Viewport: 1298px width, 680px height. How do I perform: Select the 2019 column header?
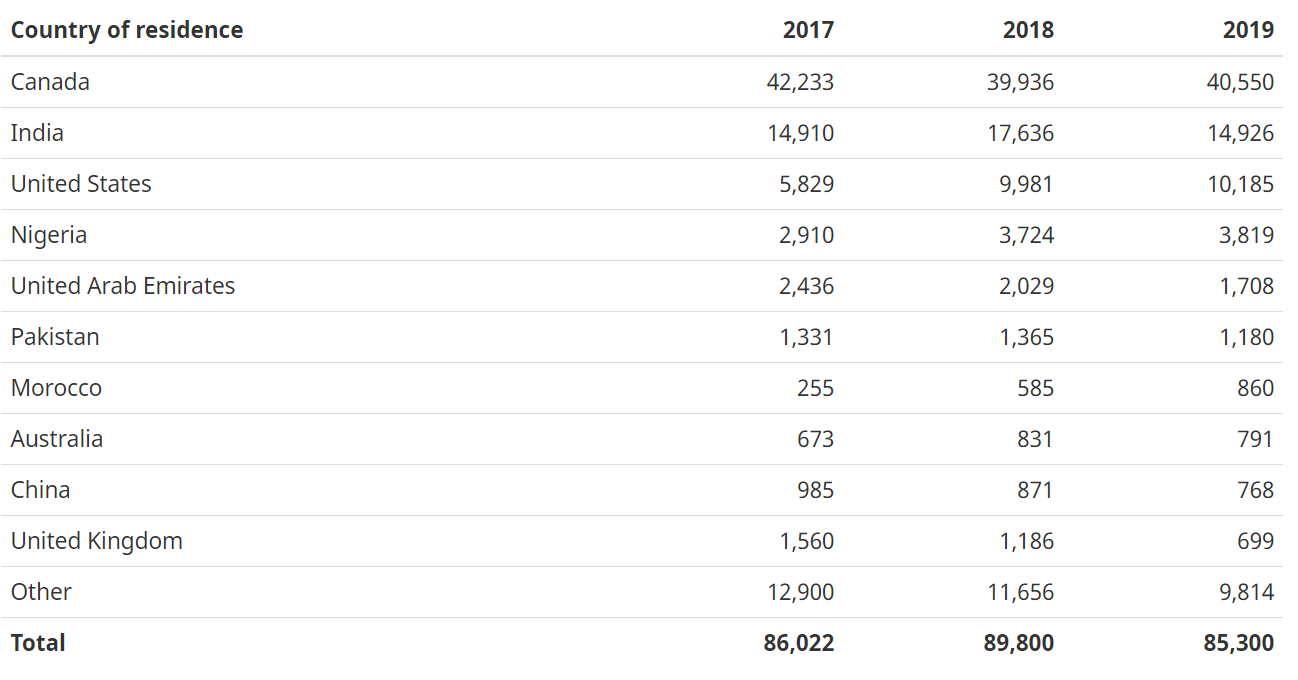click(x=1248, y=30)
